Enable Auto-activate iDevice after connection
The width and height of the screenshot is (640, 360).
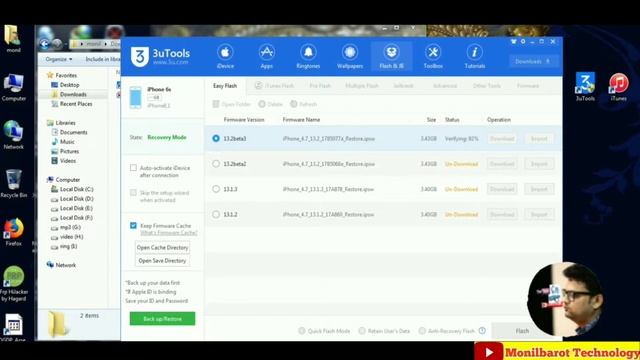pyautogui.click(x=133, y=168)
